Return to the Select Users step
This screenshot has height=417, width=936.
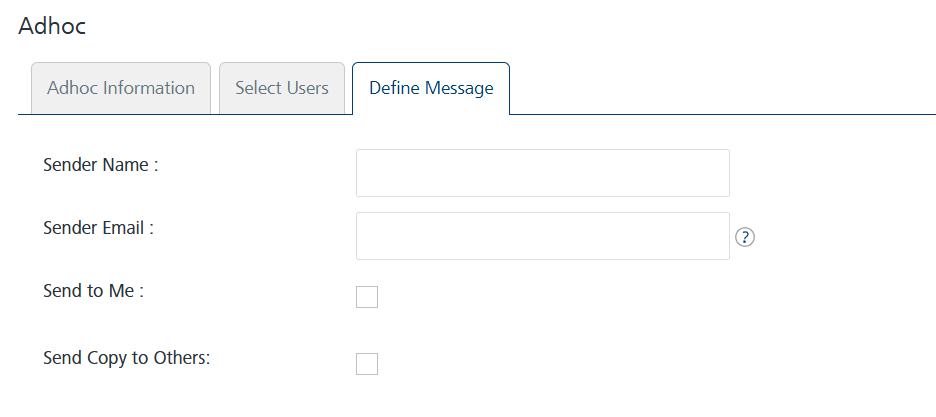282,88
